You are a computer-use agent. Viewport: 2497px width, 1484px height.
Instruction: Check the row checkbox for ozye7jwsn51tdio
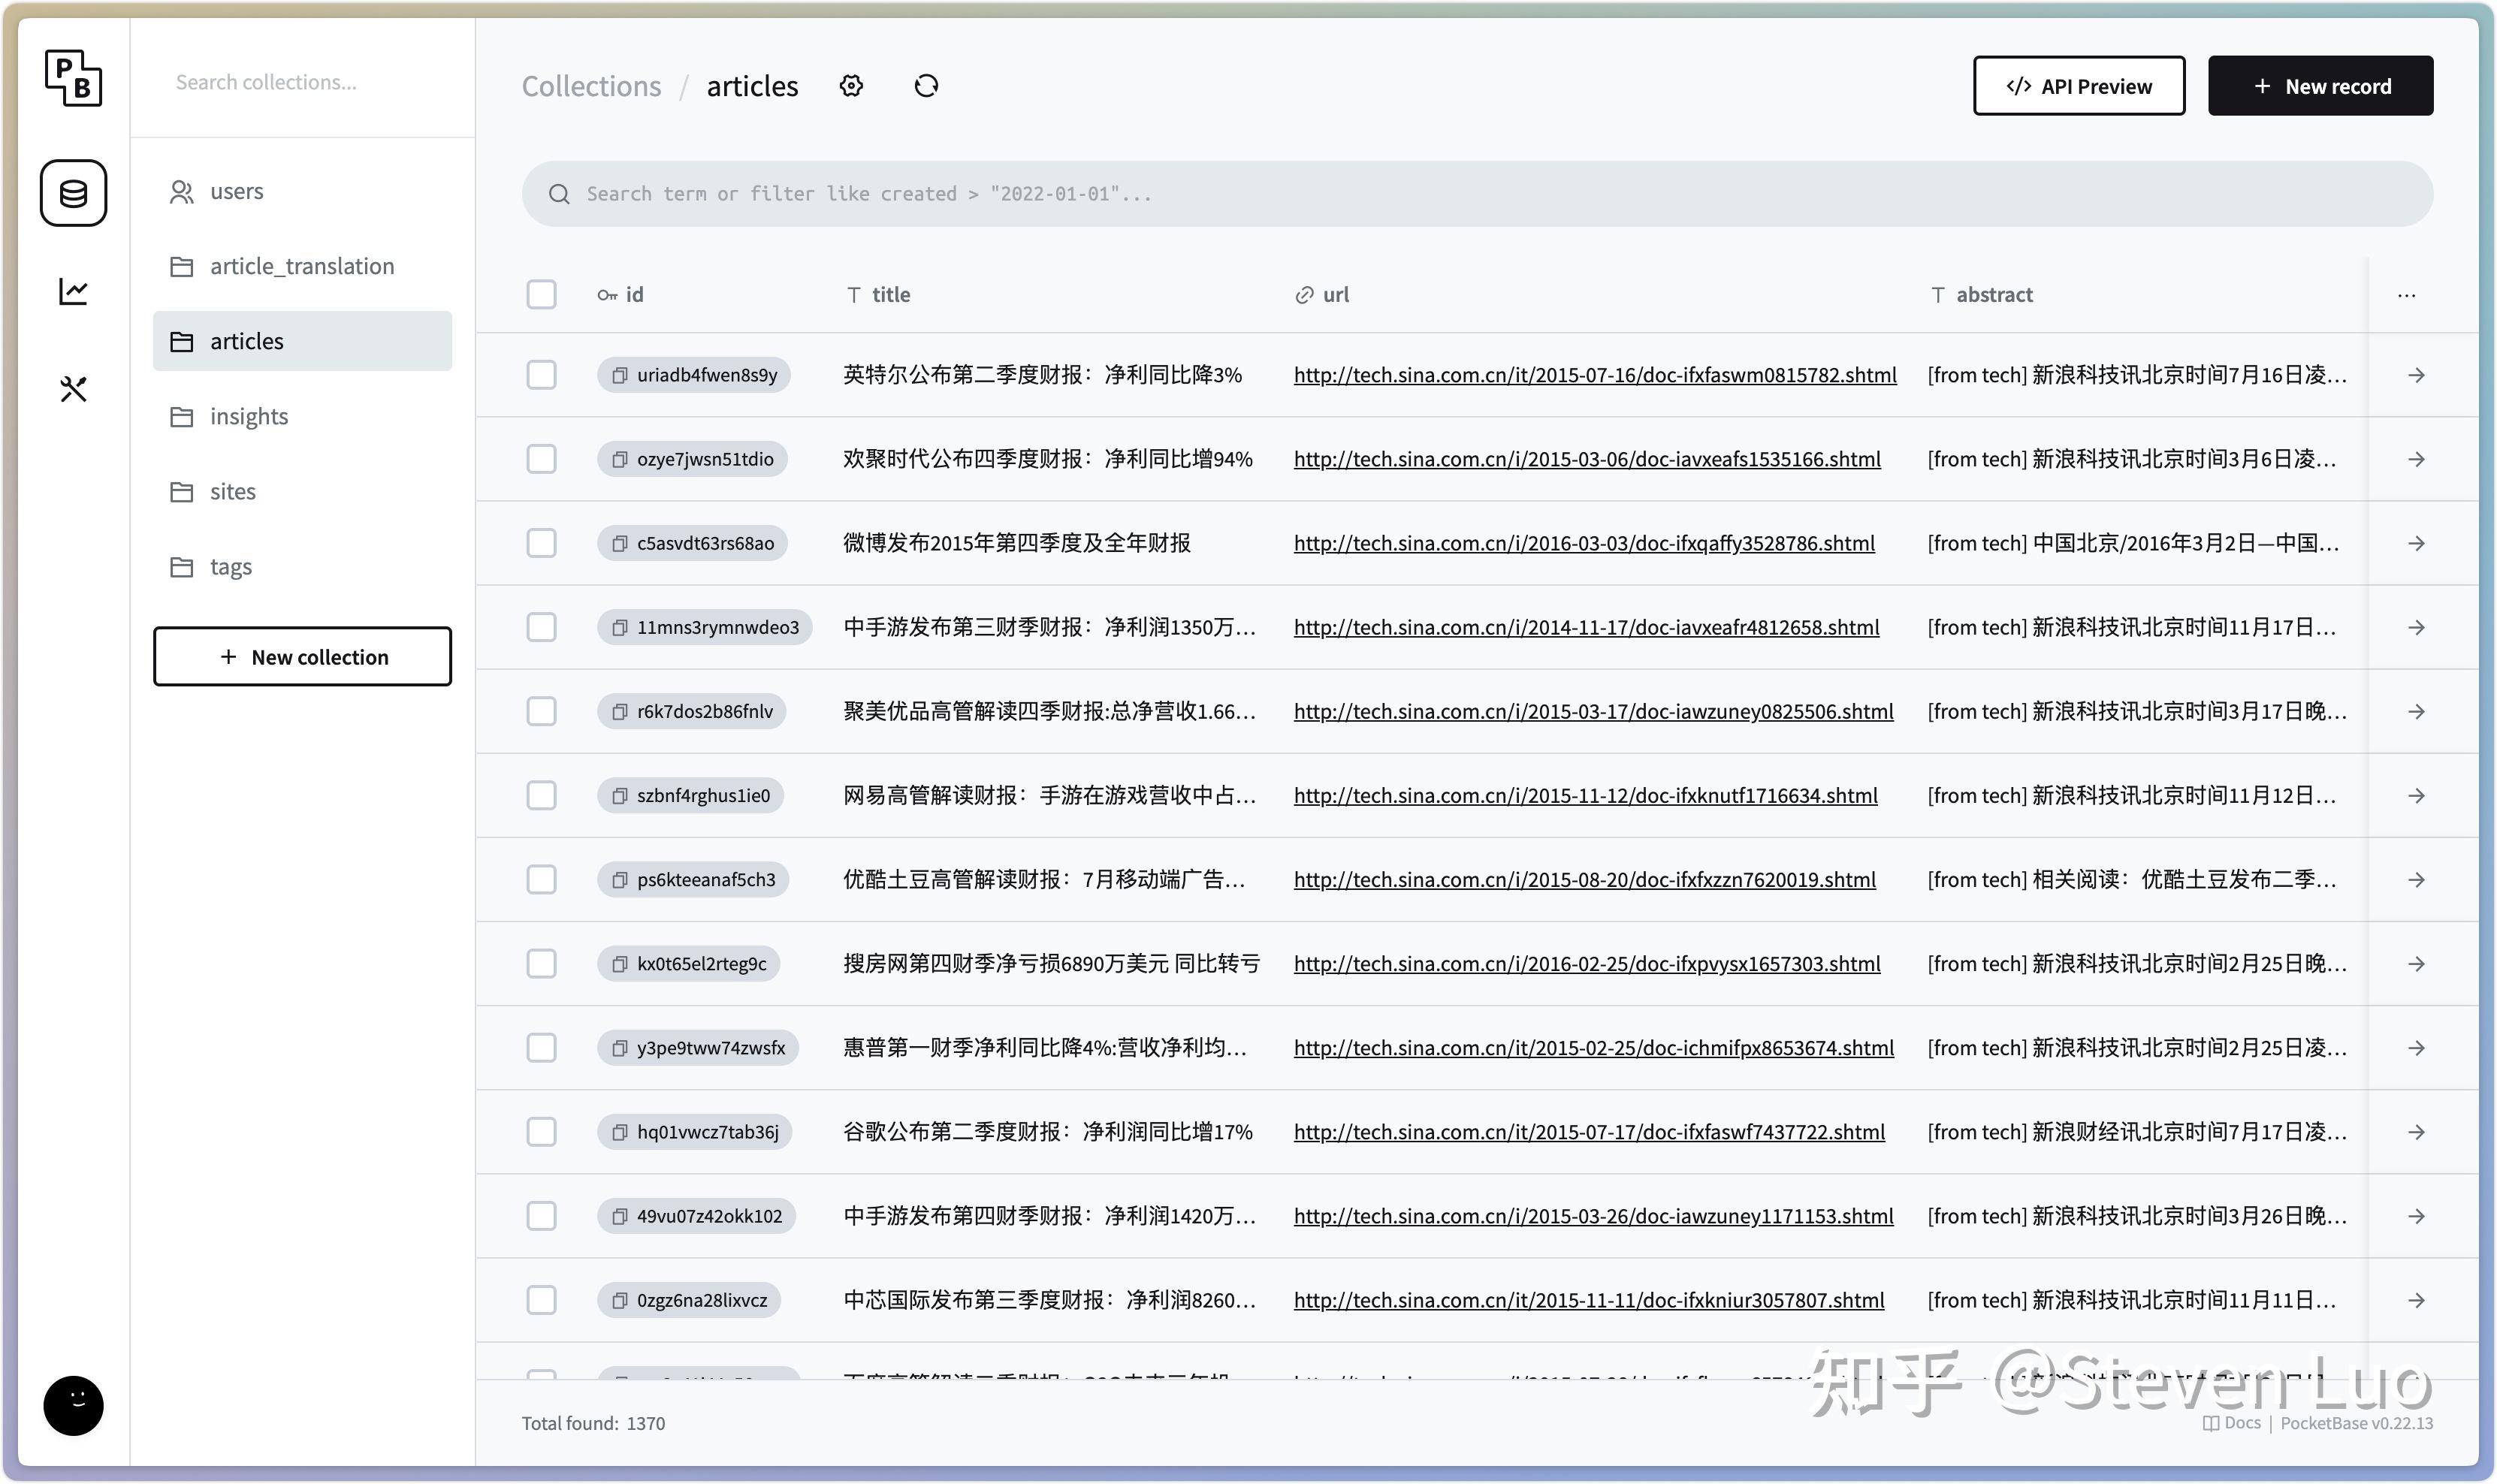pos(541,459)
